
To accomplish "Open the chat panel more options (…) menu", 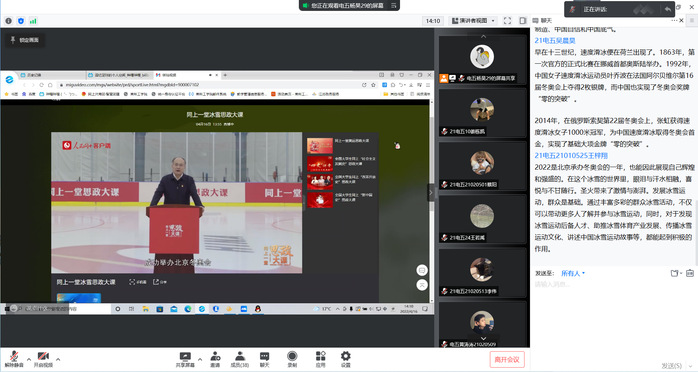I will [674, 20].
